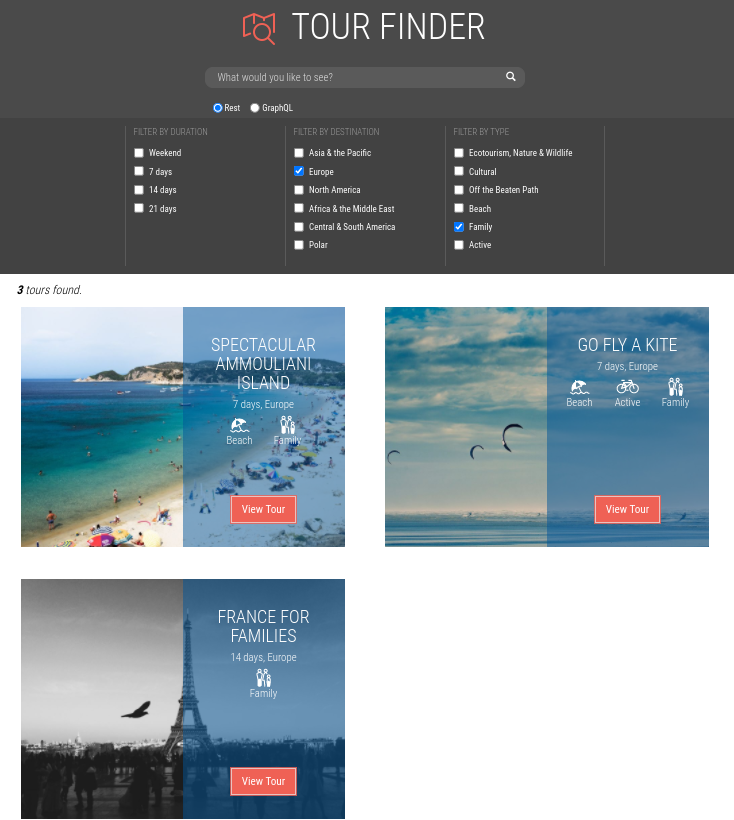
Task: Open the Eiffel Tower photo thumbnail
Action: click(x=102, y=699)
